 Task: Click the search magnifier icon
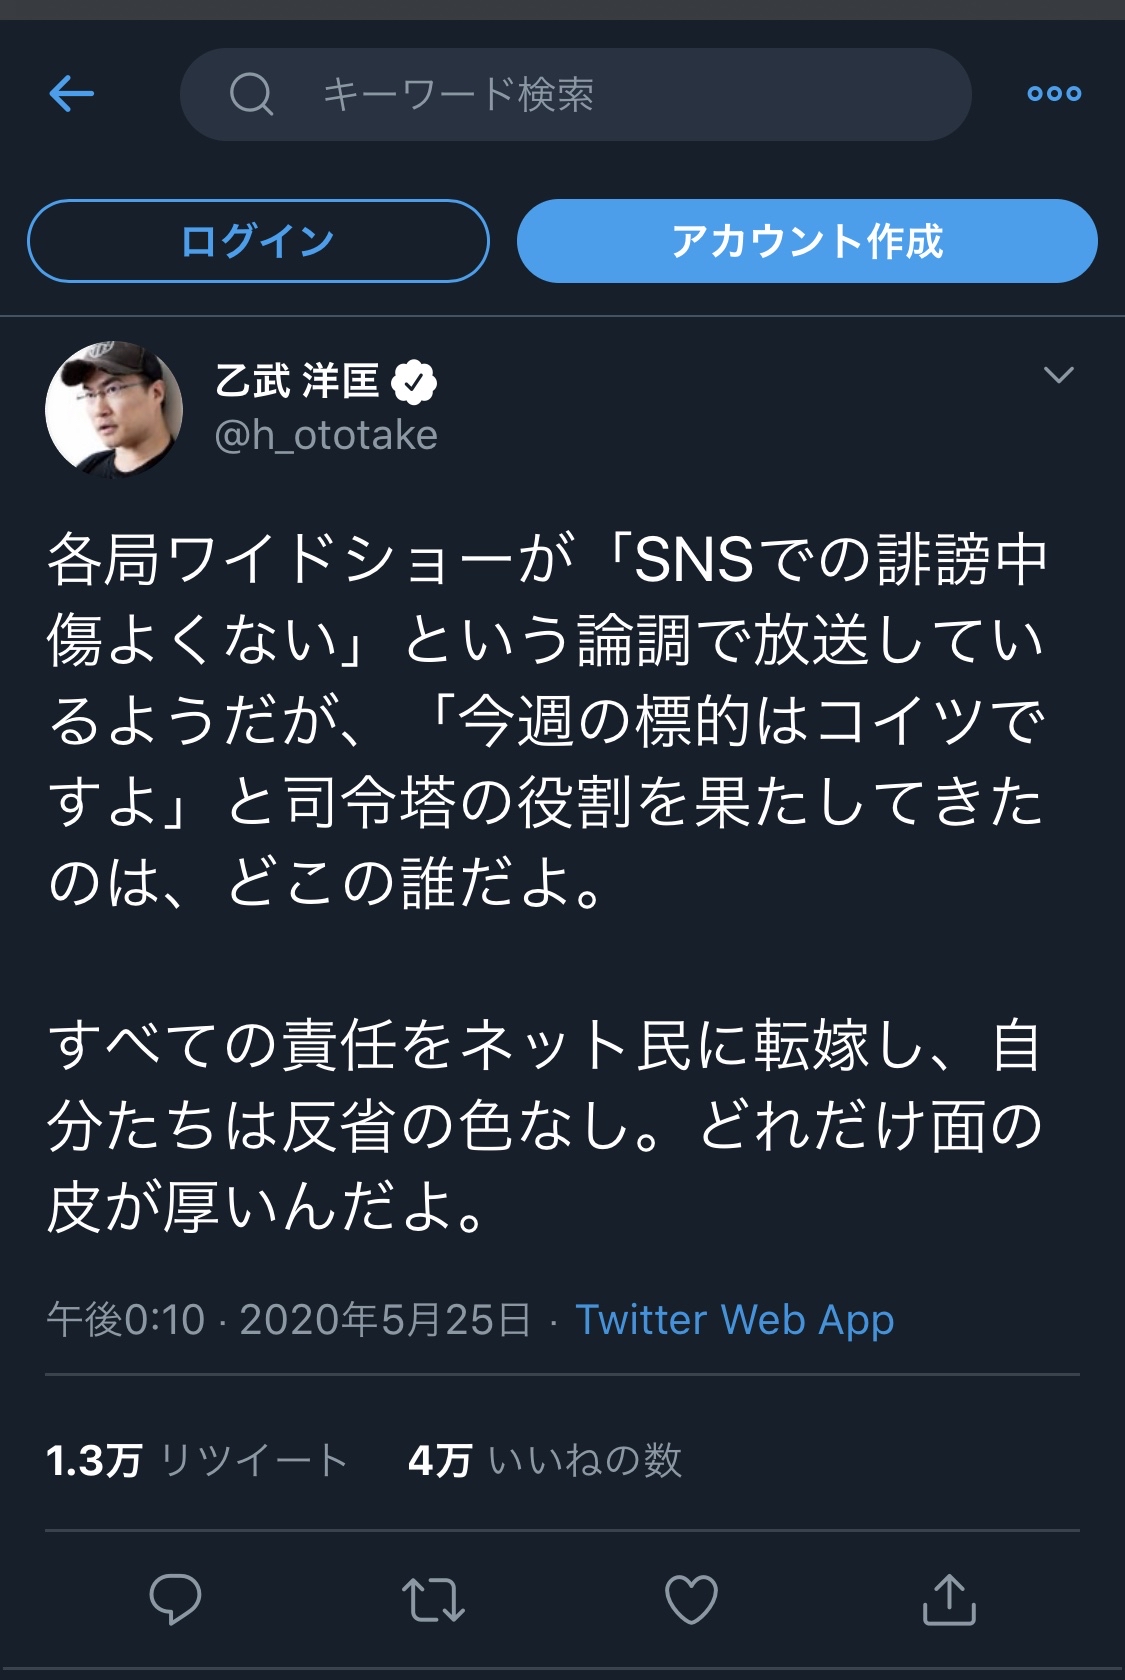[251, 95]
